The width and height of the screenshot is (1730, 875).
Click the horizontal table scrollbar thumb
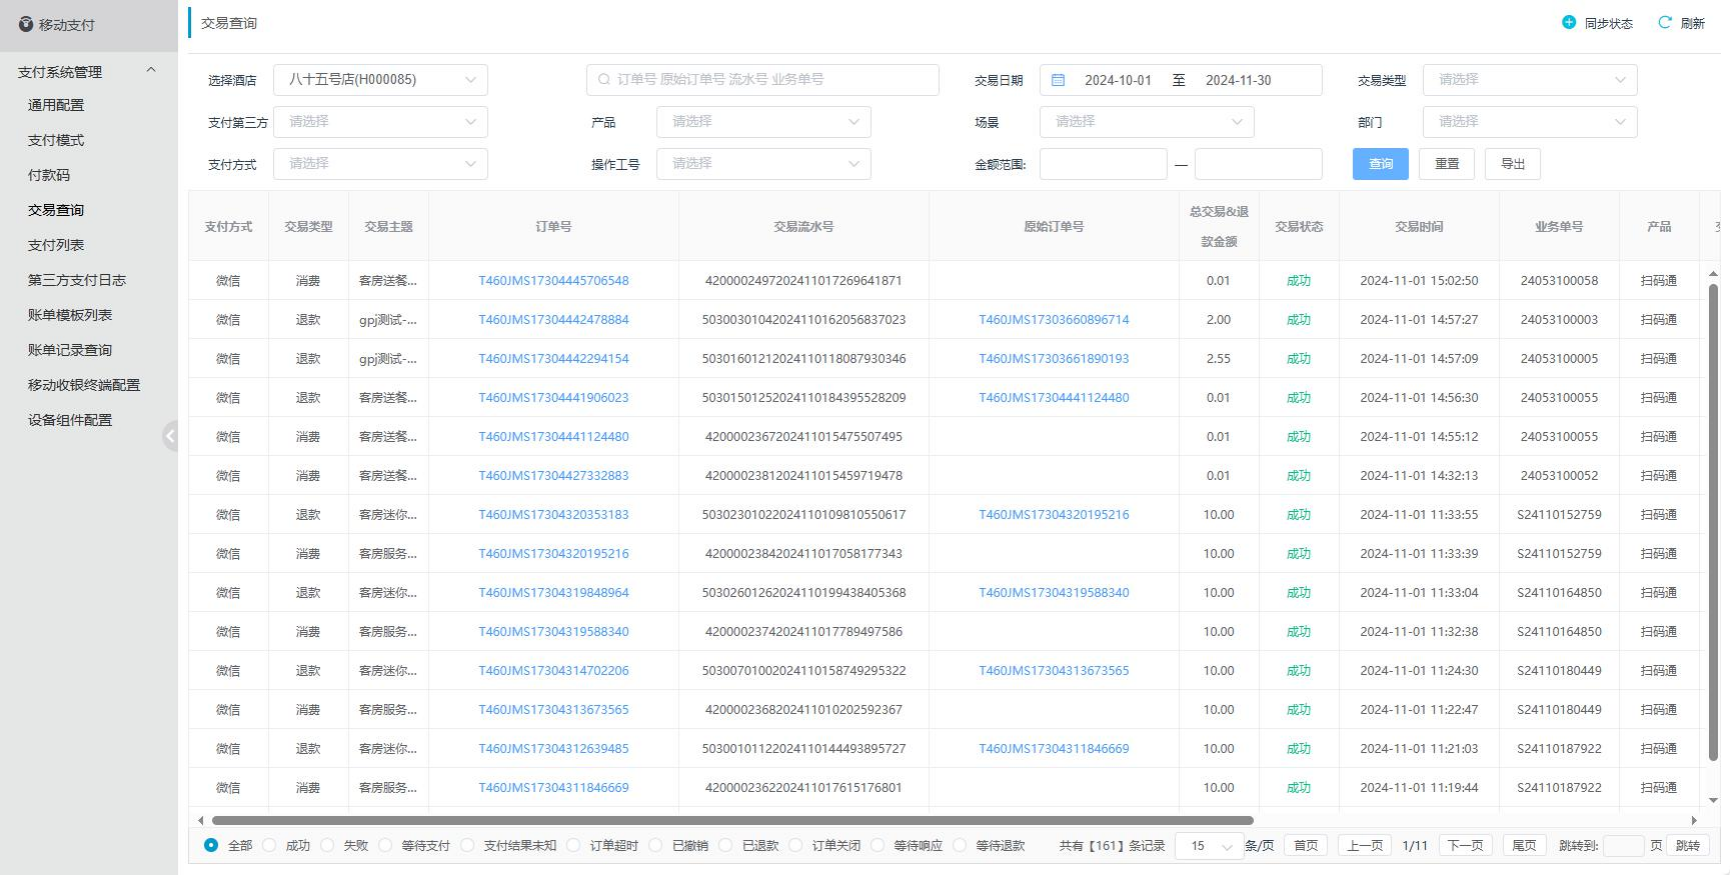(730, 820)
